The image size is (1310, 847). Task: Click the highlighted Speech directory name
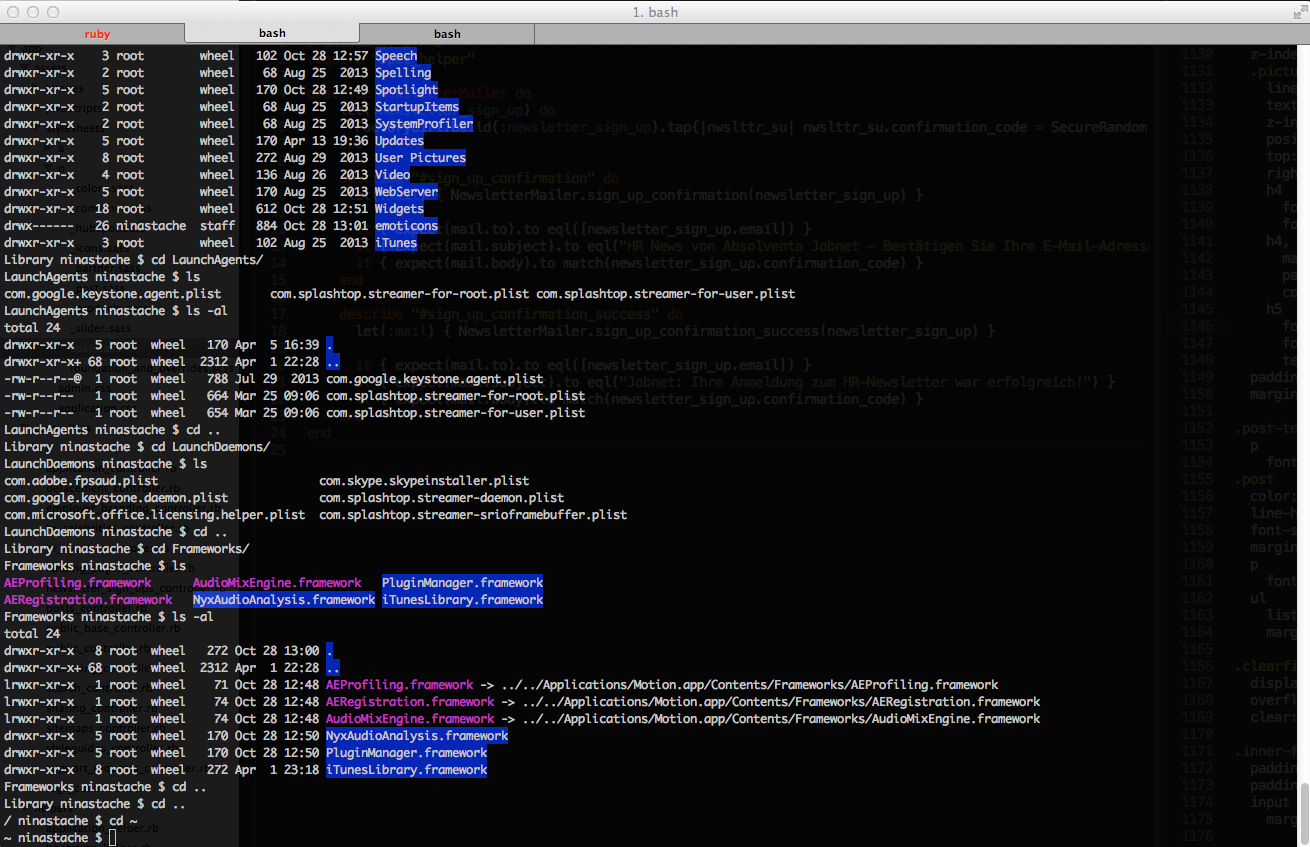pyautogui.click(x=396, y=56)
